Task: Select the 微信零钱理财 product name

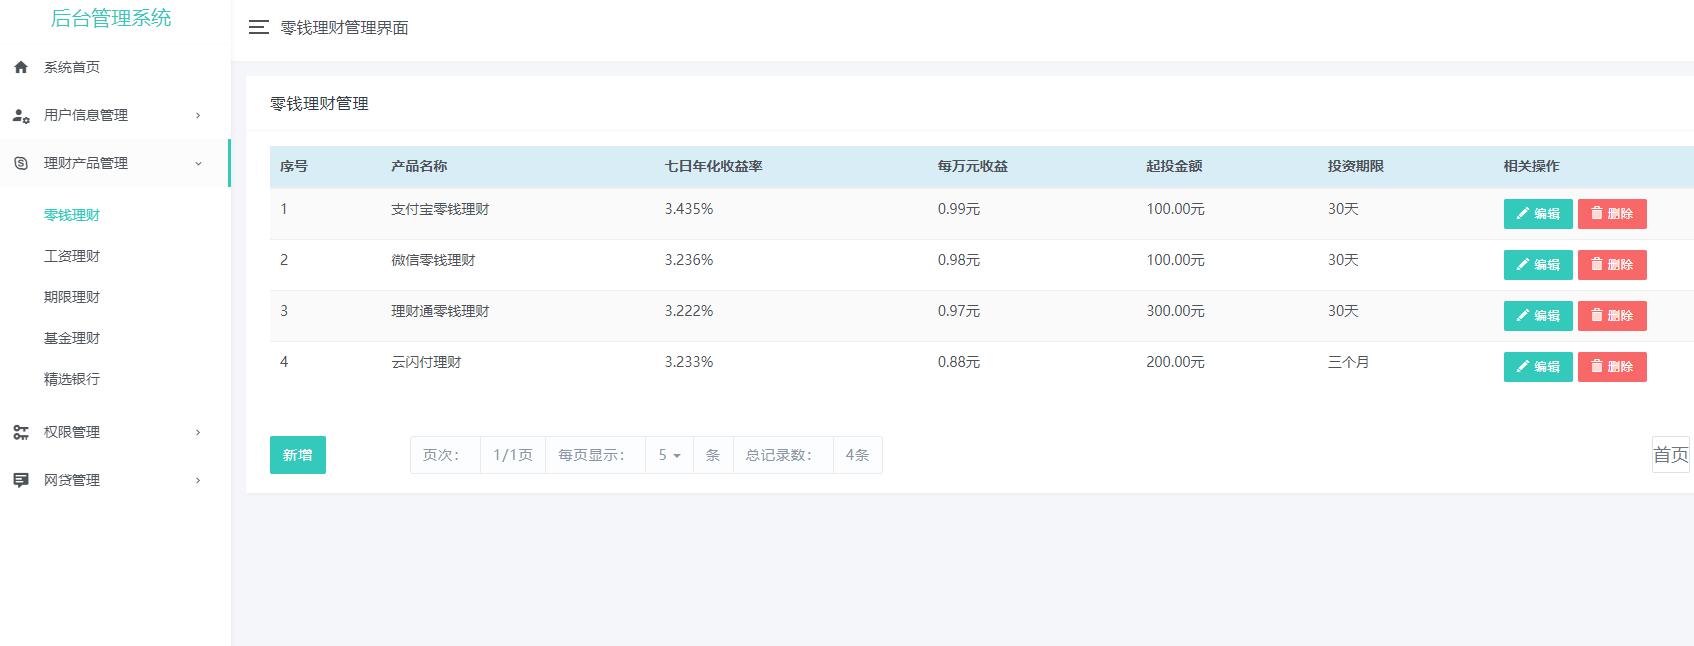Action: click(433, 260)
